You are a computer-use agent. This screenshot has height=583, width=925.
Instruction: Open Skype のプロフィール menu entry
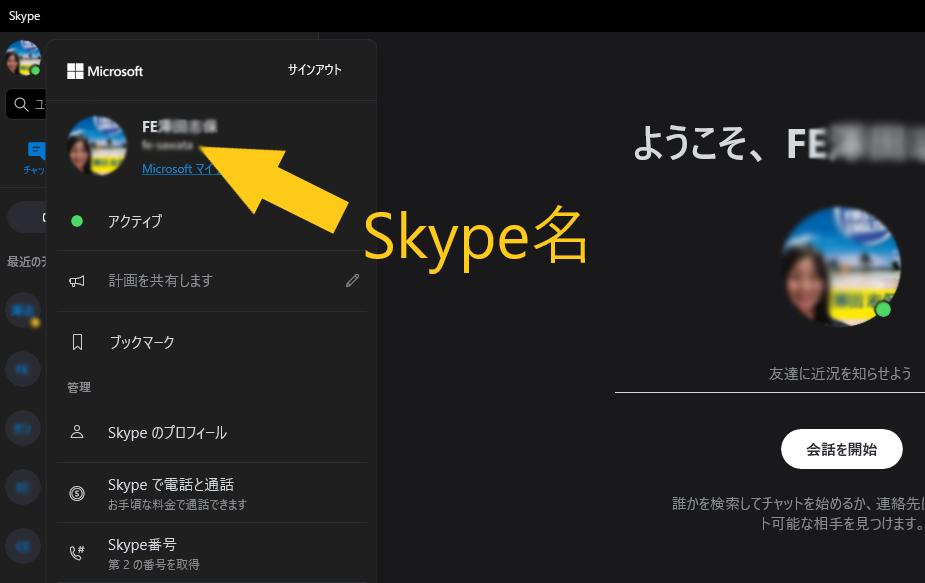[x=167, y=433]
